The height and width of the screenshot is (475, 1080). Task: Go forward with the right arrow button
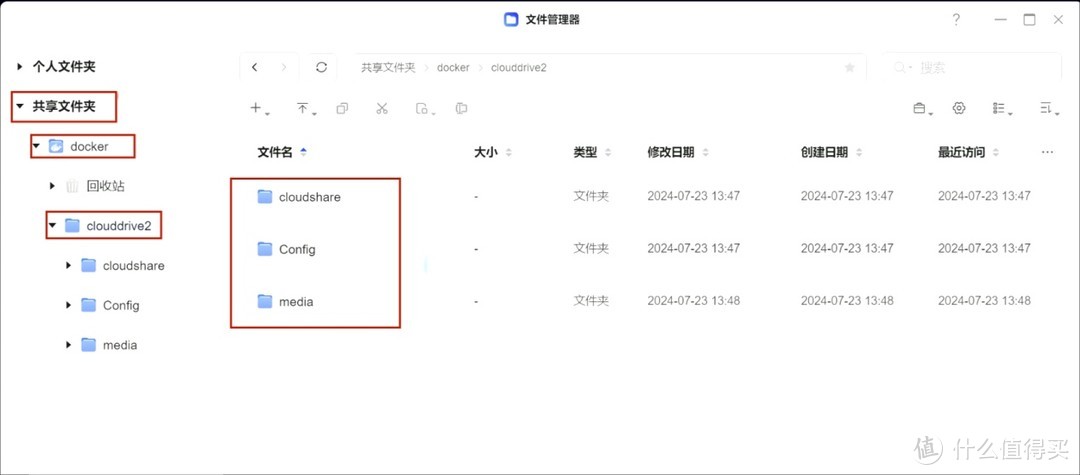tap(284, 67)
